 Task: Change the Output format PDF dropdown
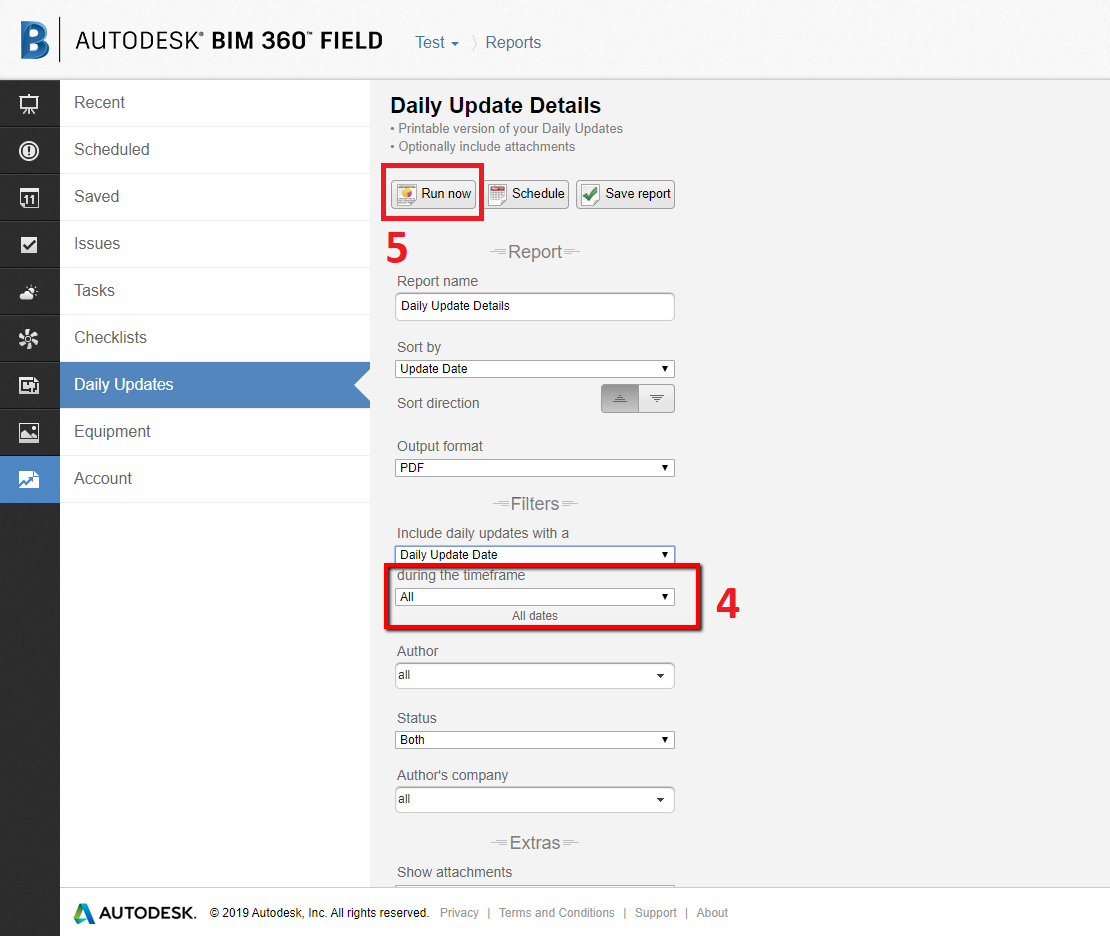tap(534, 467)
